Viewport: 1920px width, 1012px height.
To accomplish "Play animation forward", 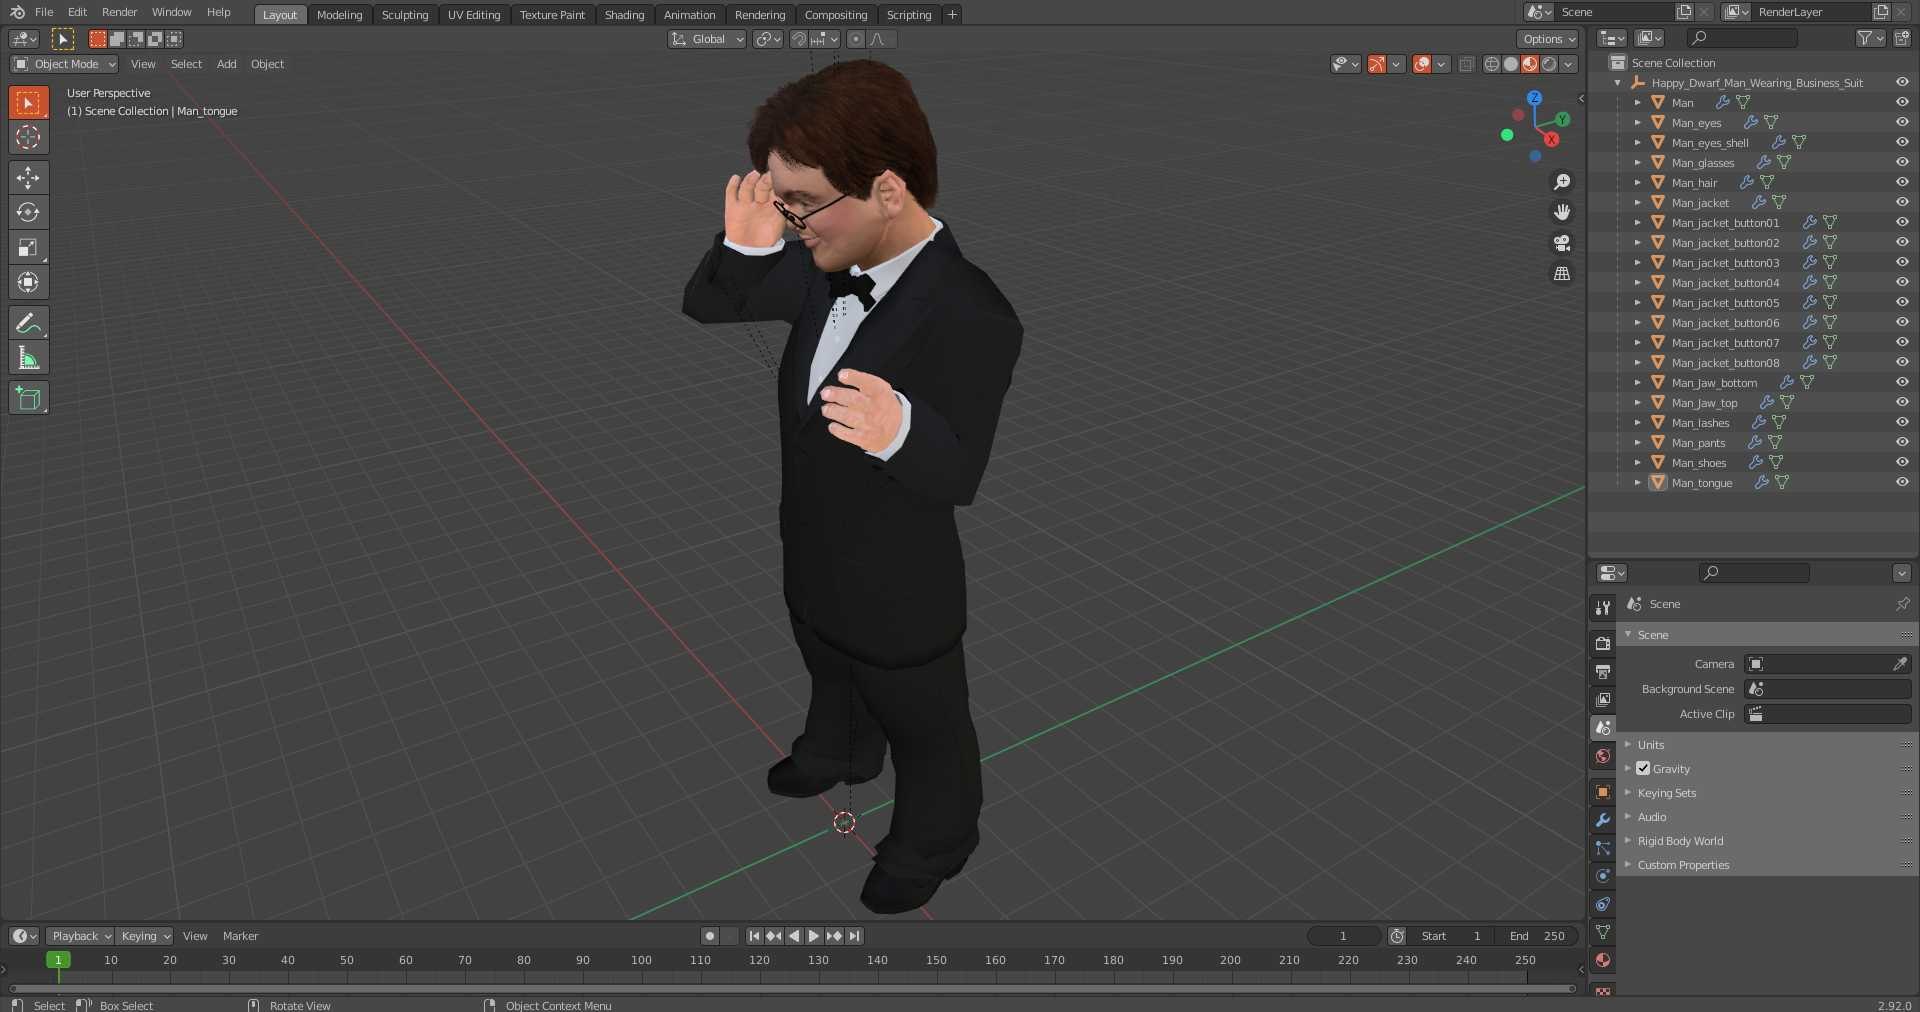I will (x=814, y=936).
